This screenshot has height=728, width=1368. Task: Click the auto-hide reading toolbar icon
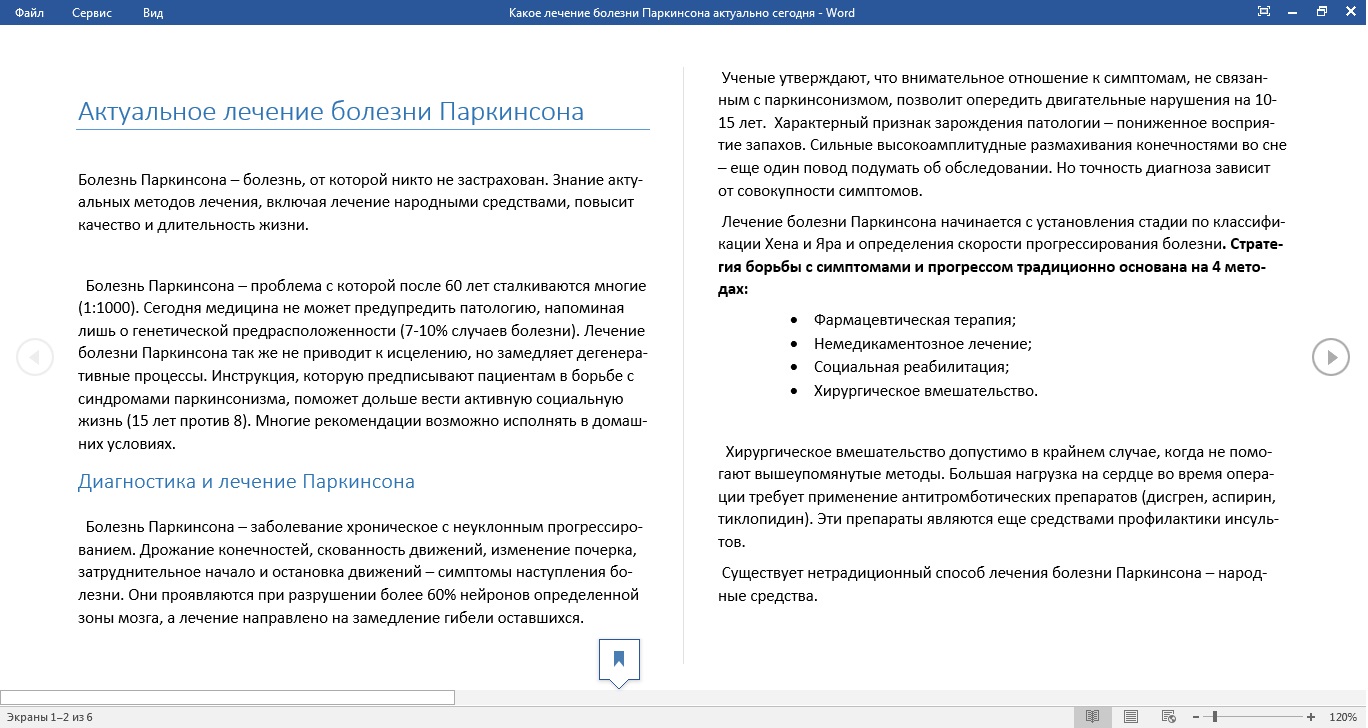pyautogui.click(x=1264, y=12)
